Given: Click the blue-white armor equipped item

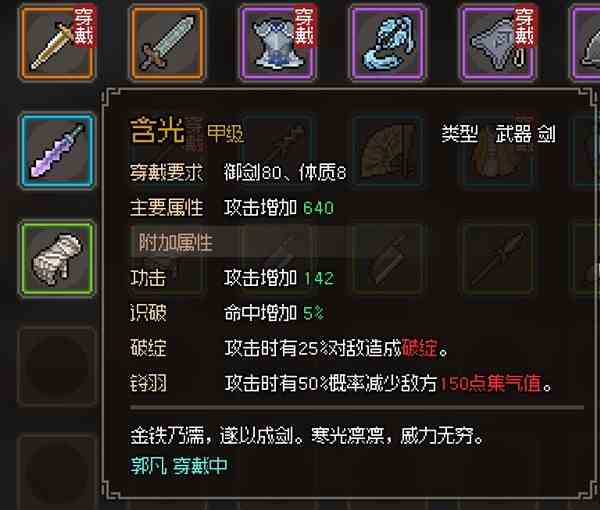Looking at the screenshot, I should pos(278,42).
